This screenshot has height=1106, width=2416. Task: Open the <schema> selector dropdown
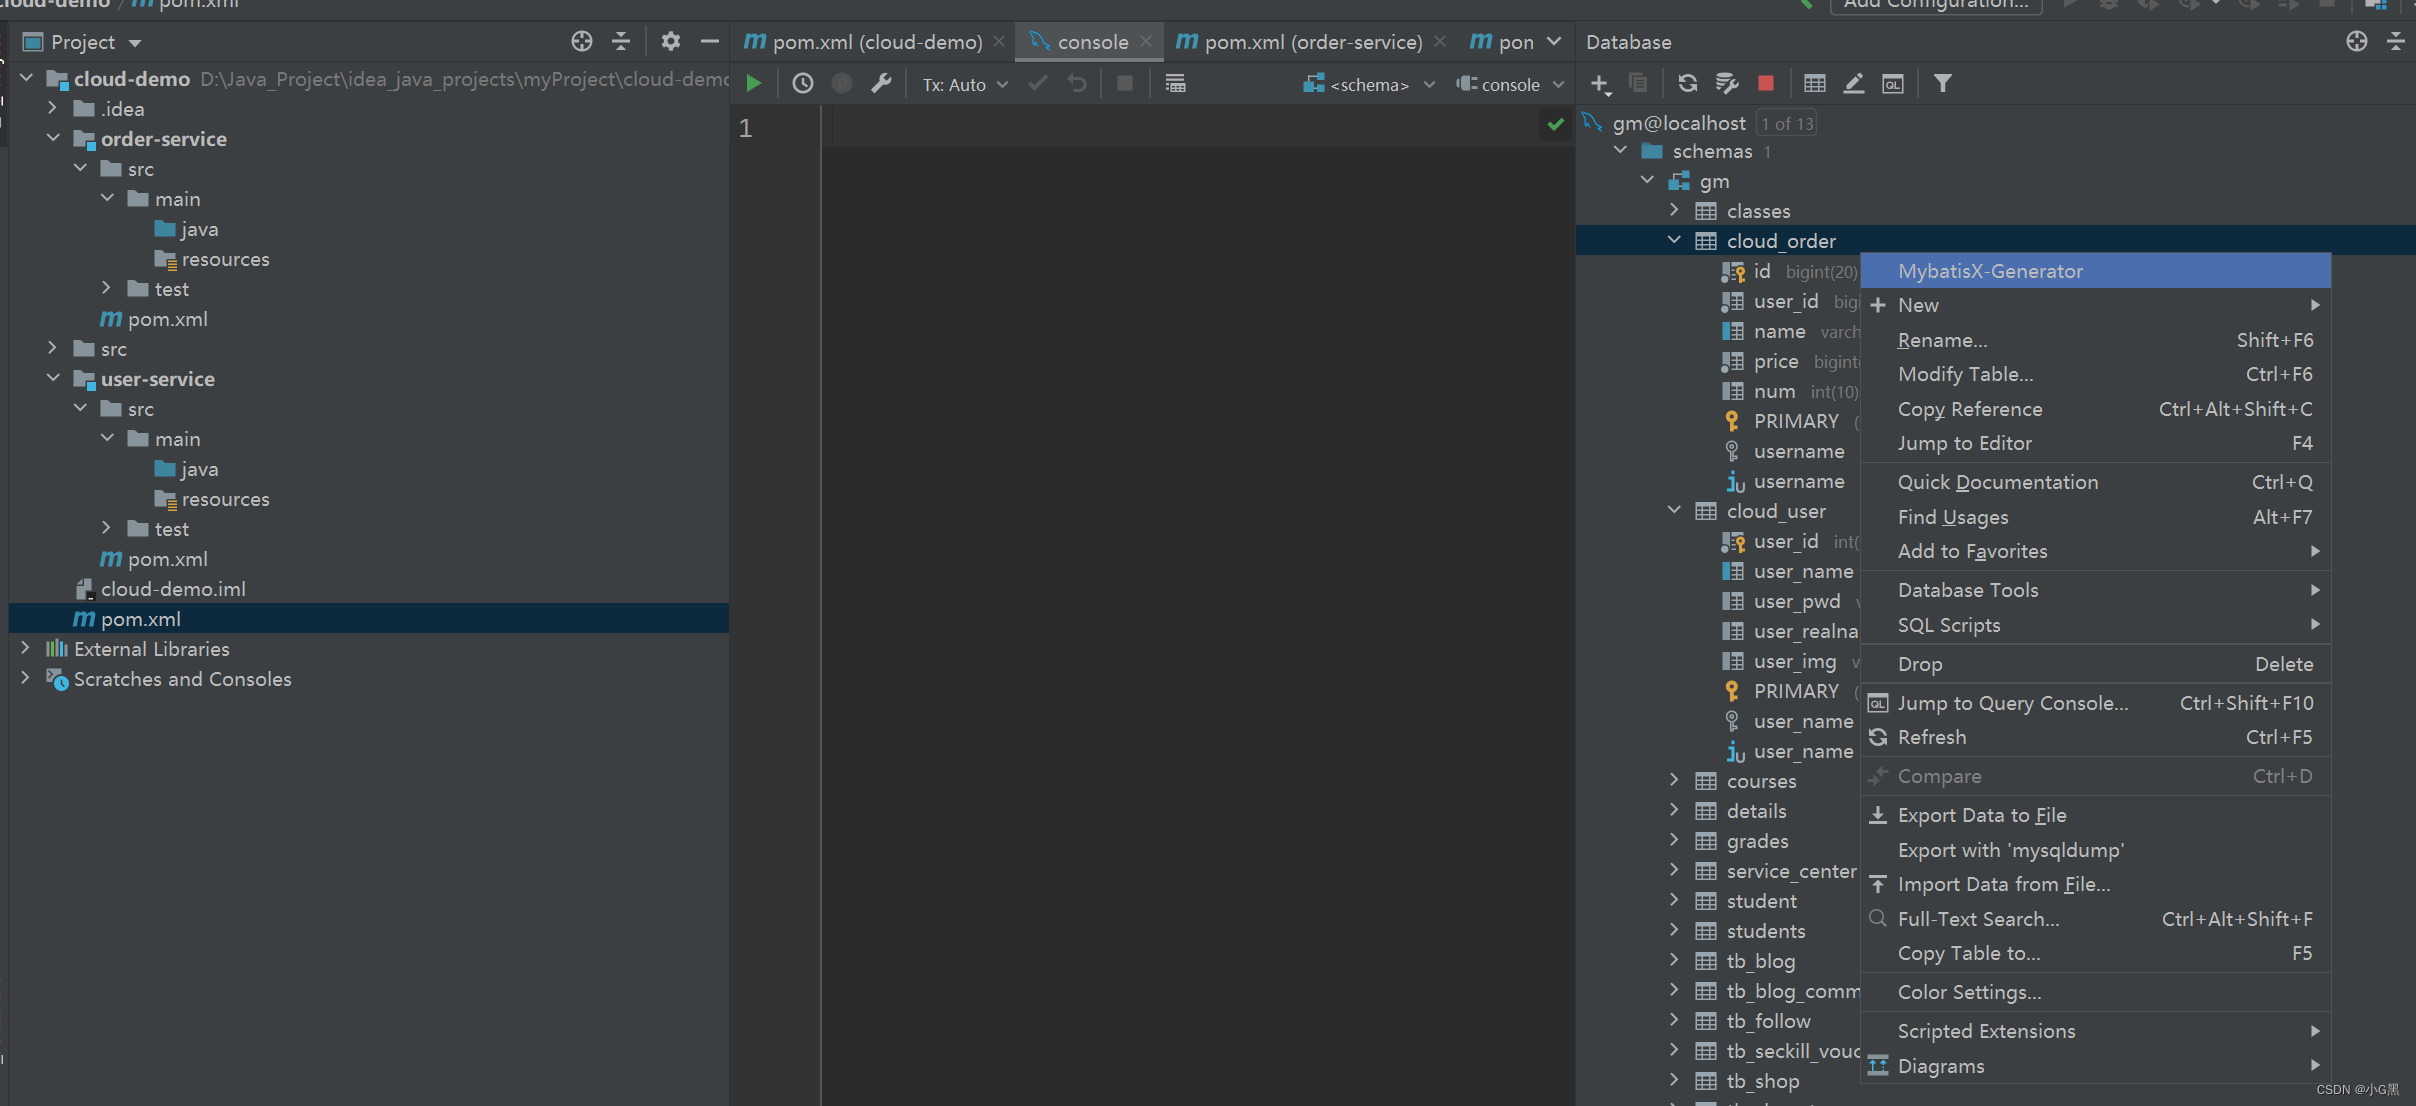coord(1369,85)
